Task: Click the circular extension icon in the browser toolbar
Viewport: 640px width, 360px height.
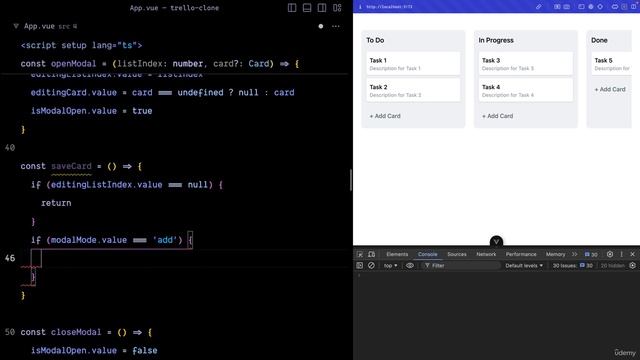Action: 591,7
